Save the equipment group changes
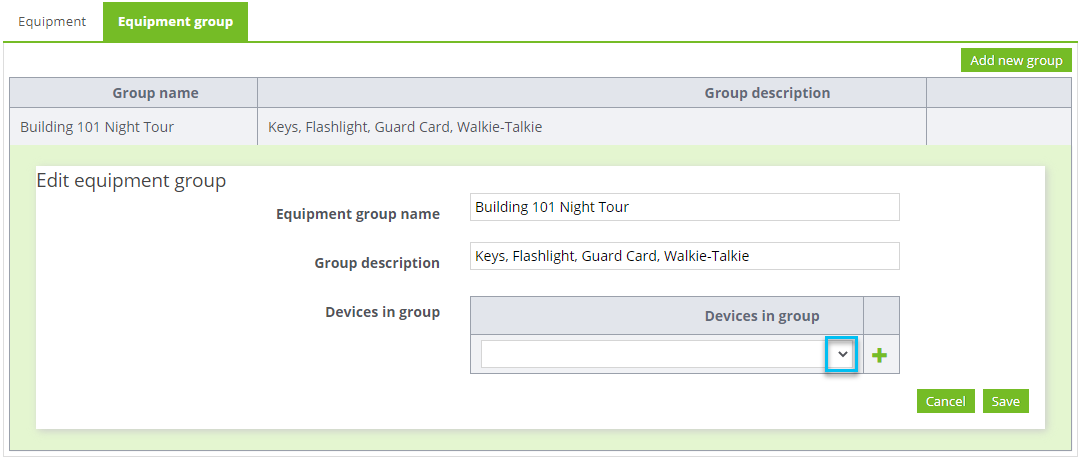Viewport: 1078px width, 457px height. click(1006, 401)
